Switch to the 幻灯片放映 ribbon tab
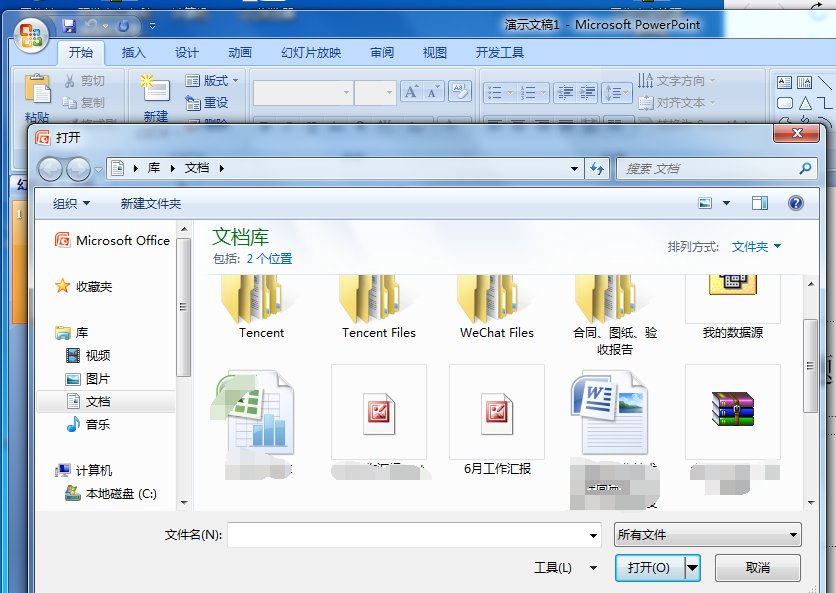The image size is (836, 593). 309,53
